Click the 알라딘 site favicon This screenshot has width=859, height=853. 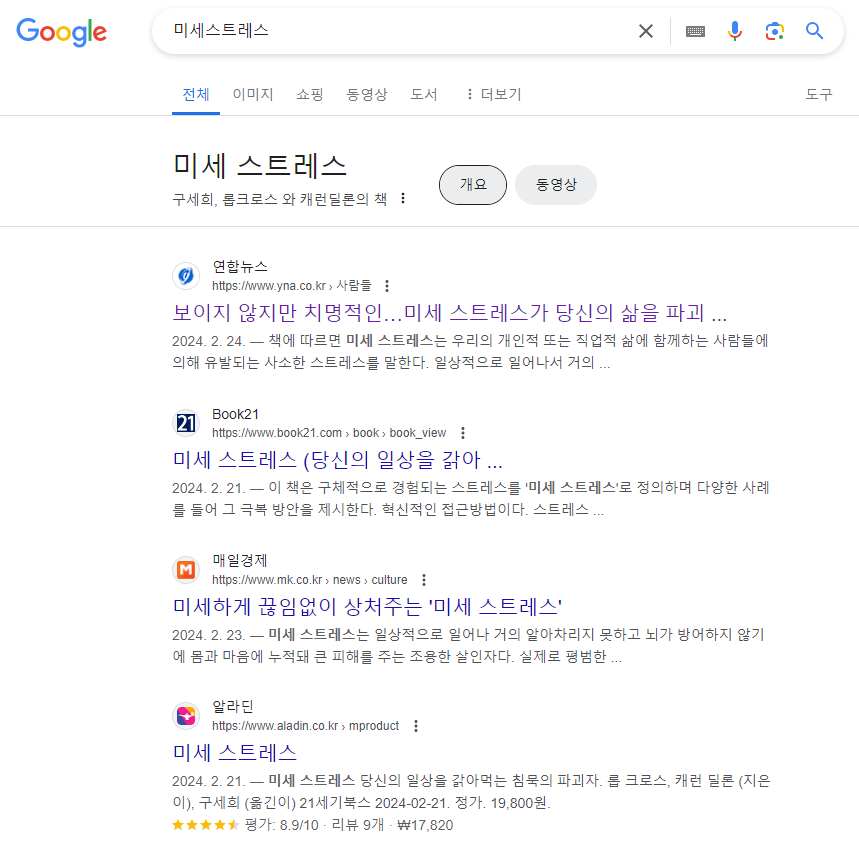(x=186, y=715)
